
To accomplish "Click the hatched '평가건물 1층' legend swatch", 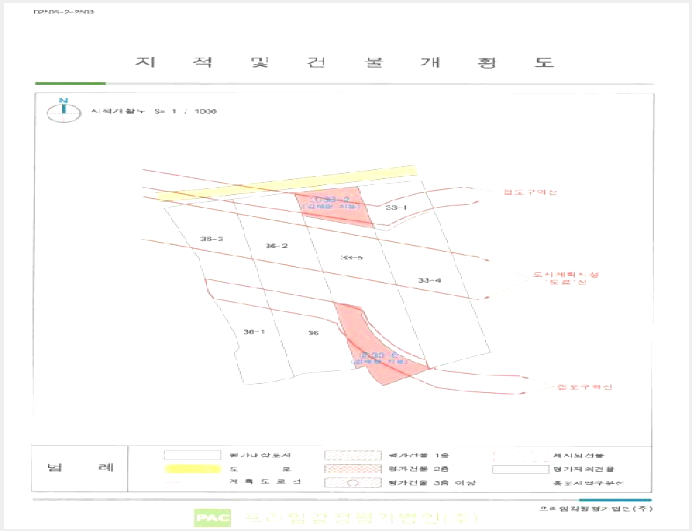I will click(x=353, y=455).
